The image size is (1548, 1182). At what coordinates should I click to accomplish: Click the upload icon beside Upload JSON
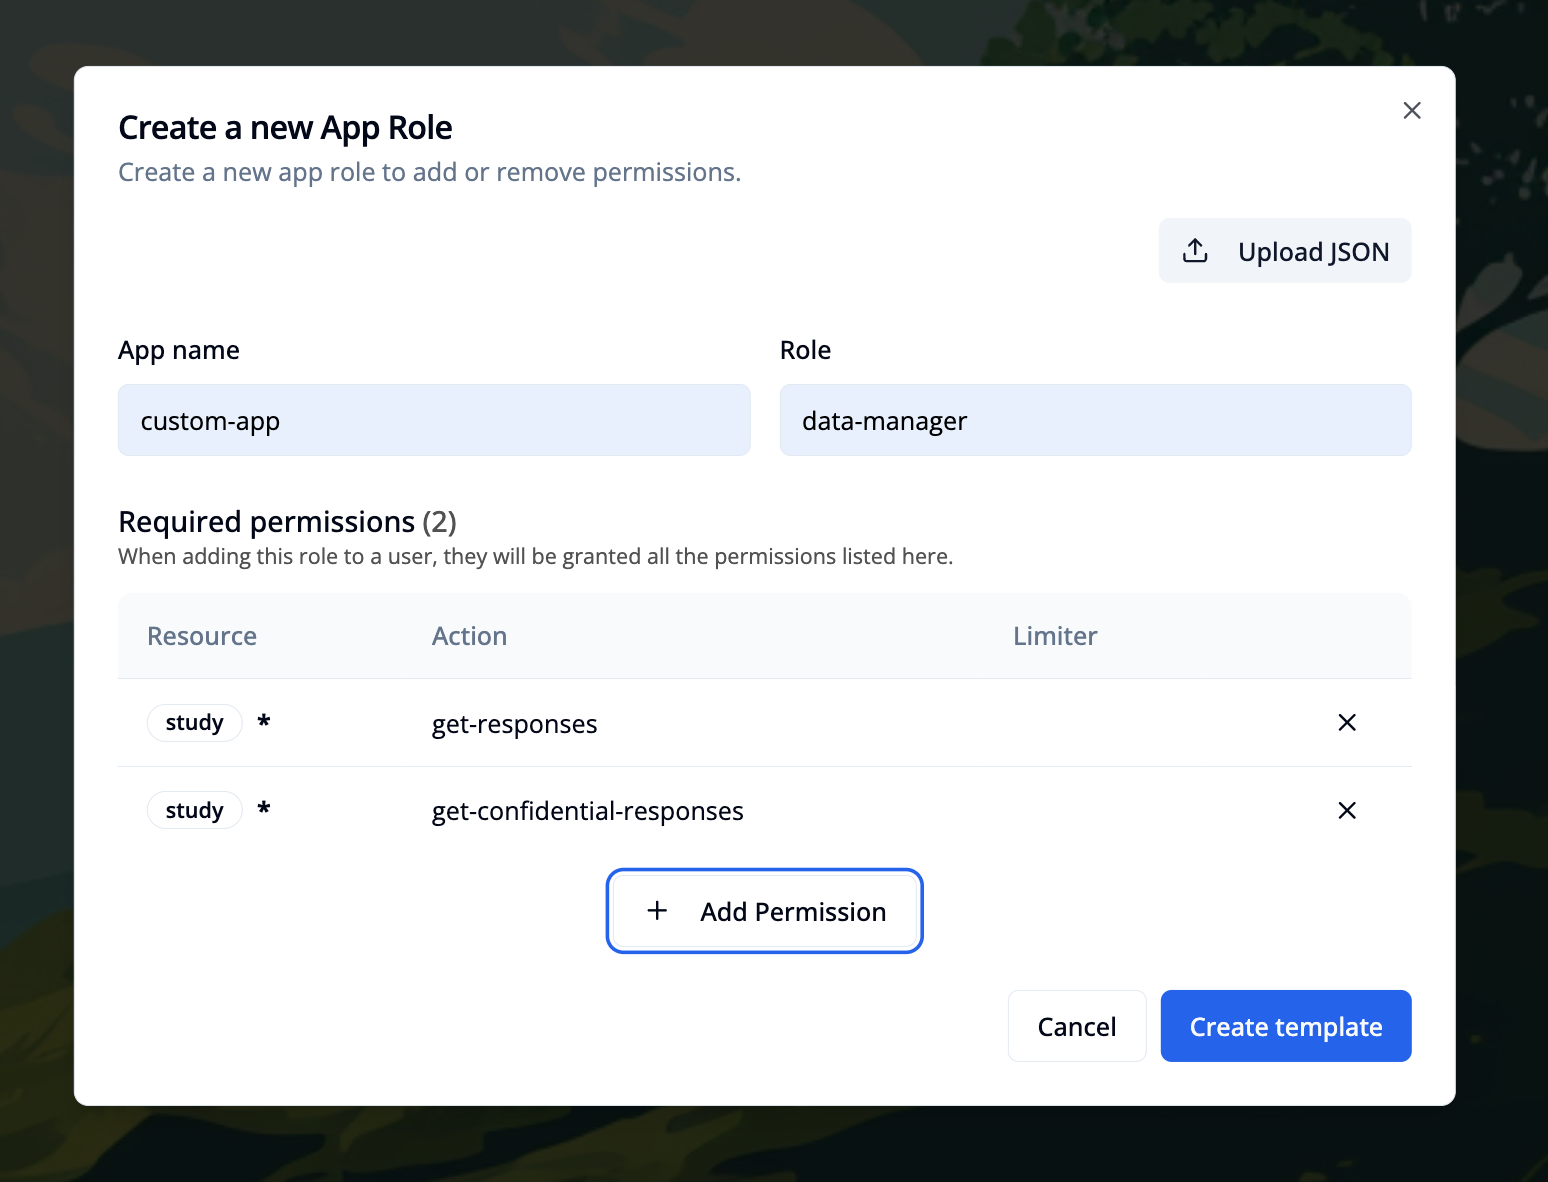pyautogui.click(x=1195, y=250)
